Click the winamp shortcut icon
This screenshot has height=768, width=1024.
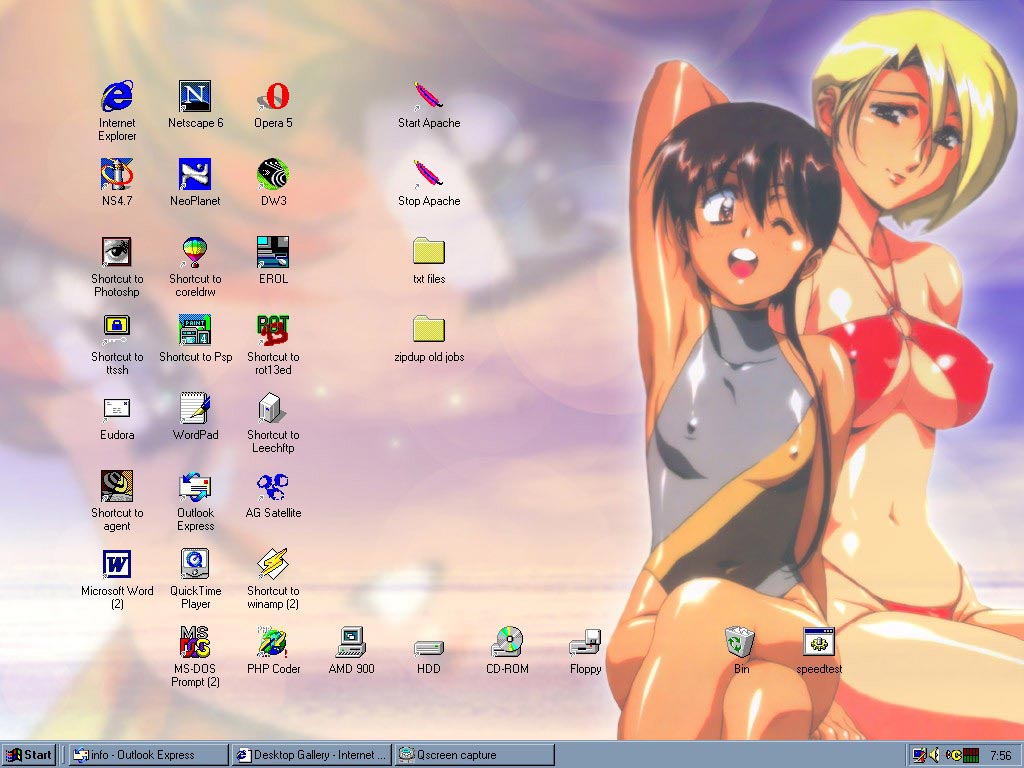273,565
